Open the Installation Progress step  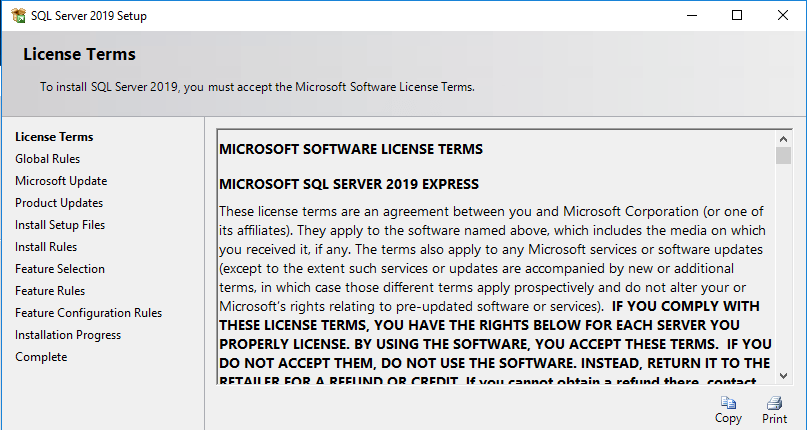click(68, 335)
